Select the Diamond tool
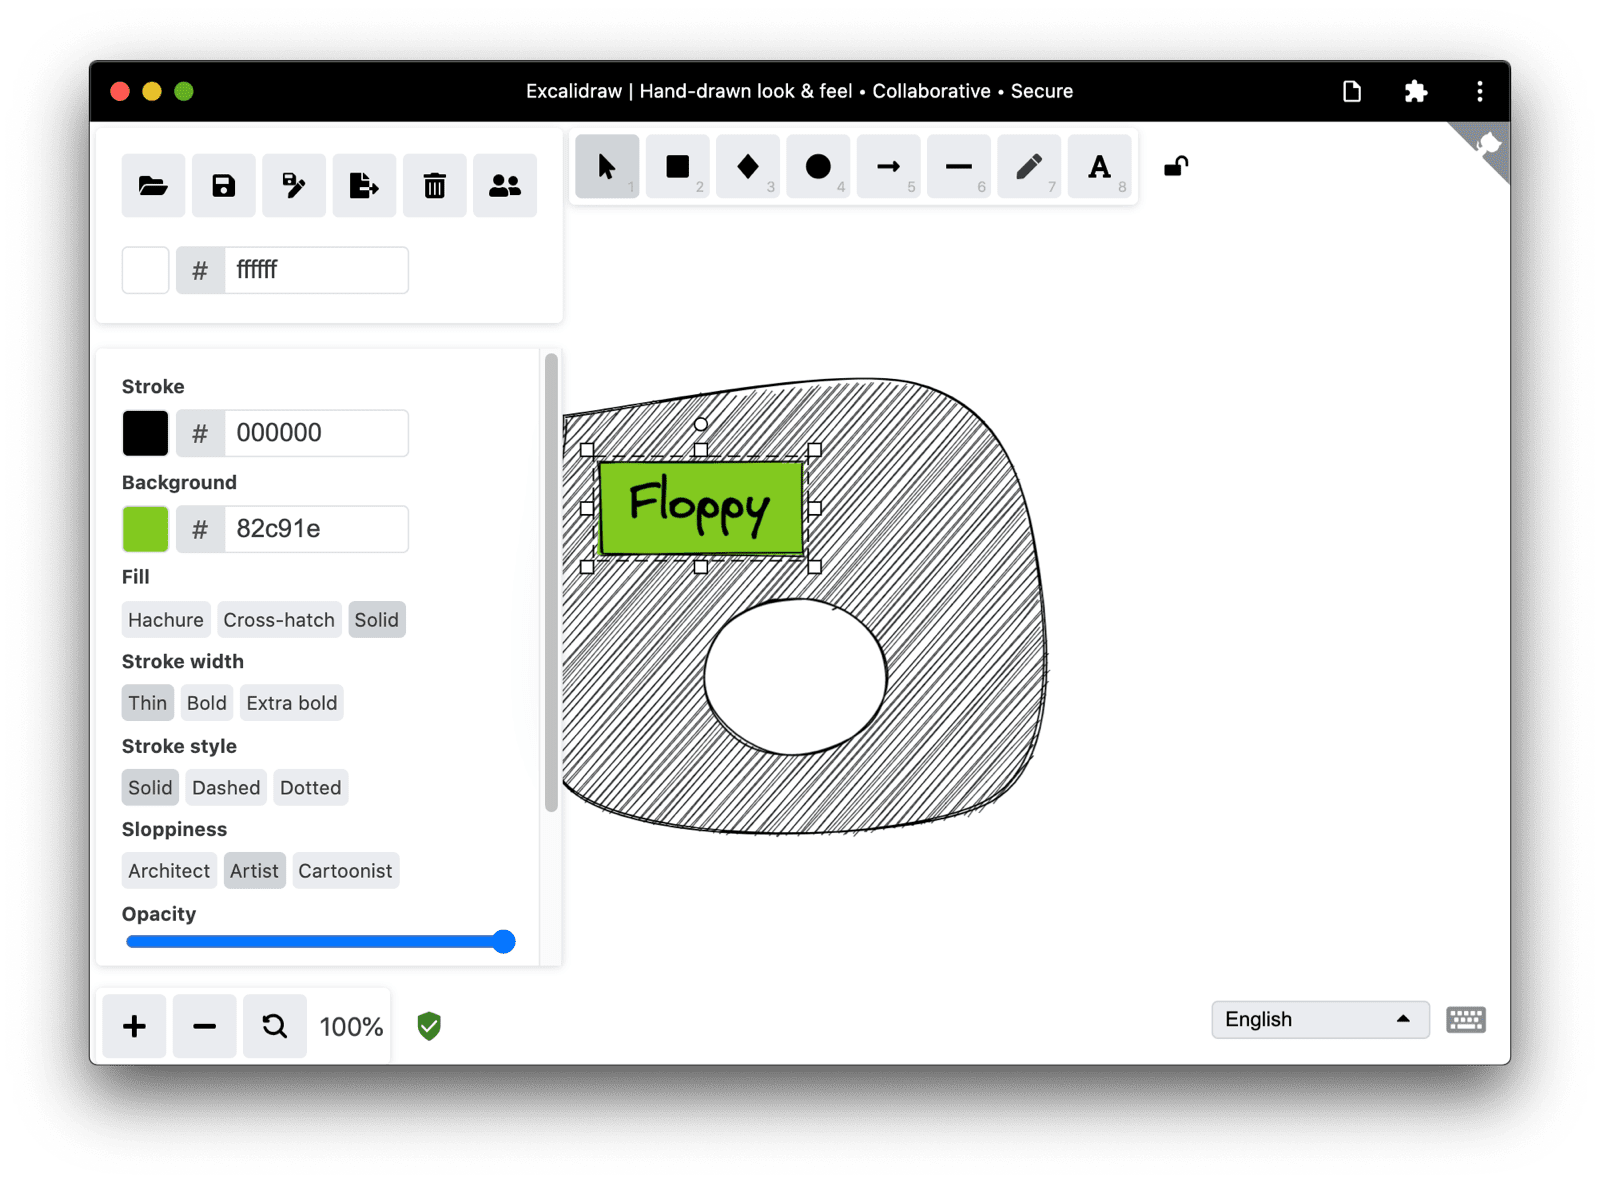The image size is (1600, 1183). click(x=747, y=166)
